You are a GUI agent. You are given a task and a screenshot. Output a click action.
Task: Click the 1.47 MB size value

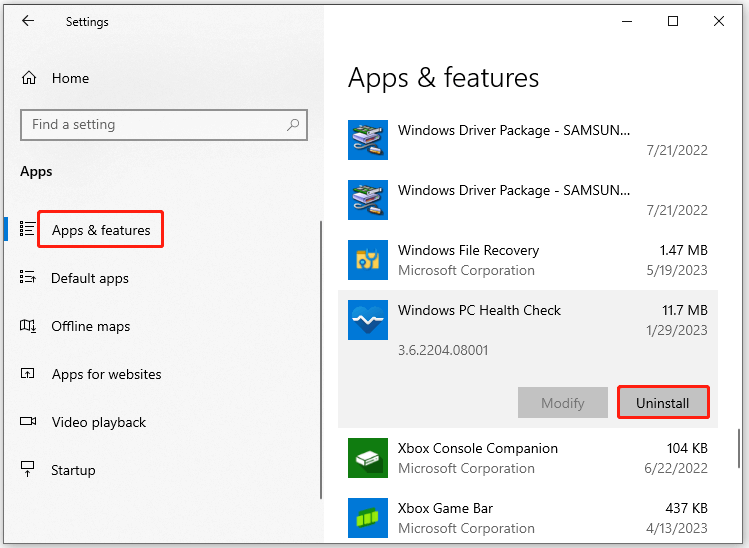click(x=684, y=250)
